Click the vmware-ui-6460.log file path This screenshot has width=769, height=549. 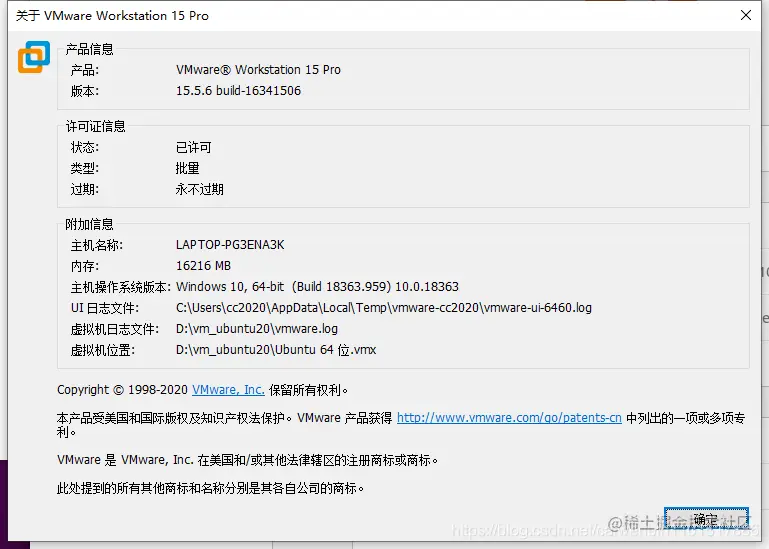pos(384,308)
